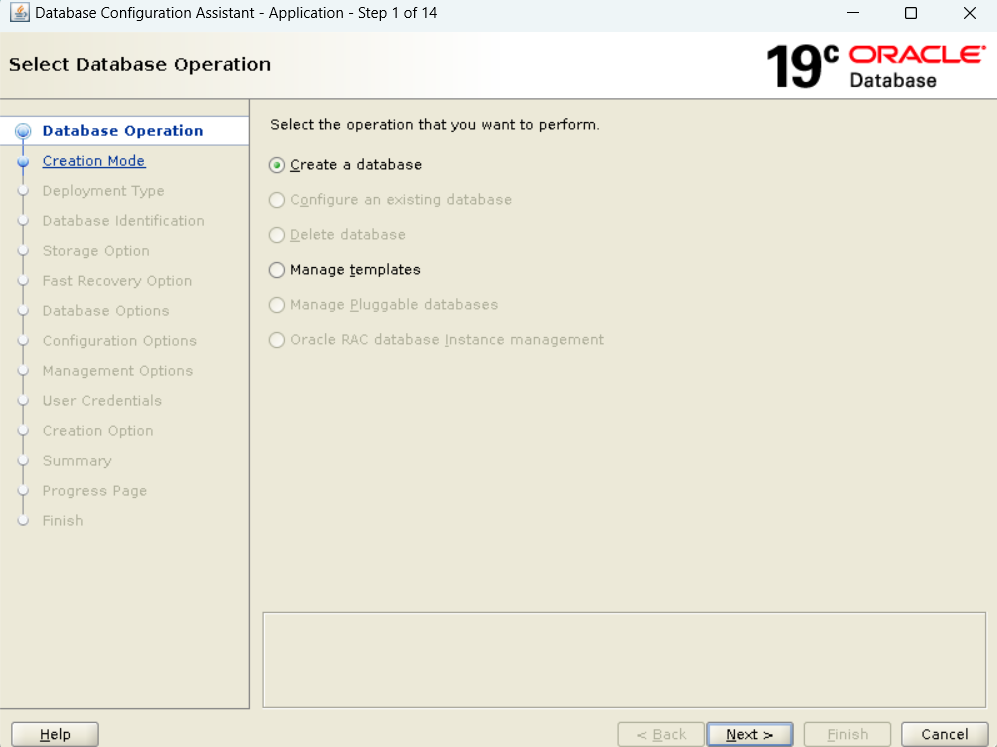Click the Database Identification step
The image size is (997, 747).
click(x=123, y=221)
